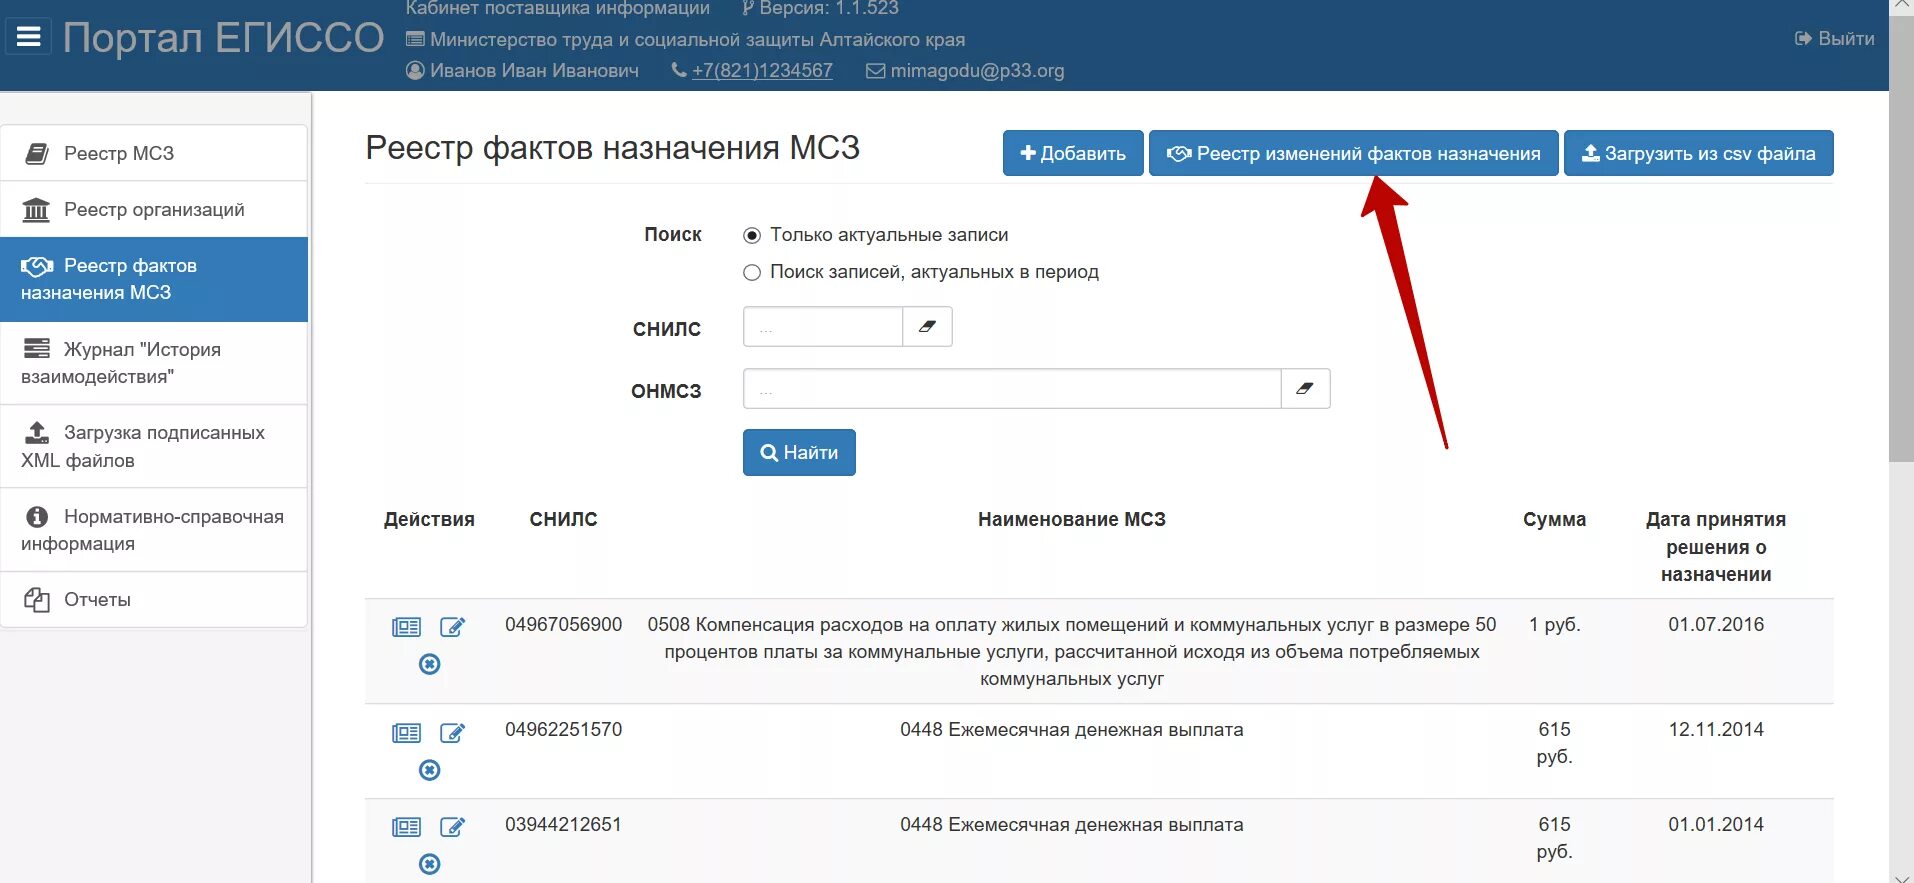Click amount cell 1 руб.

click(1554, 625)
